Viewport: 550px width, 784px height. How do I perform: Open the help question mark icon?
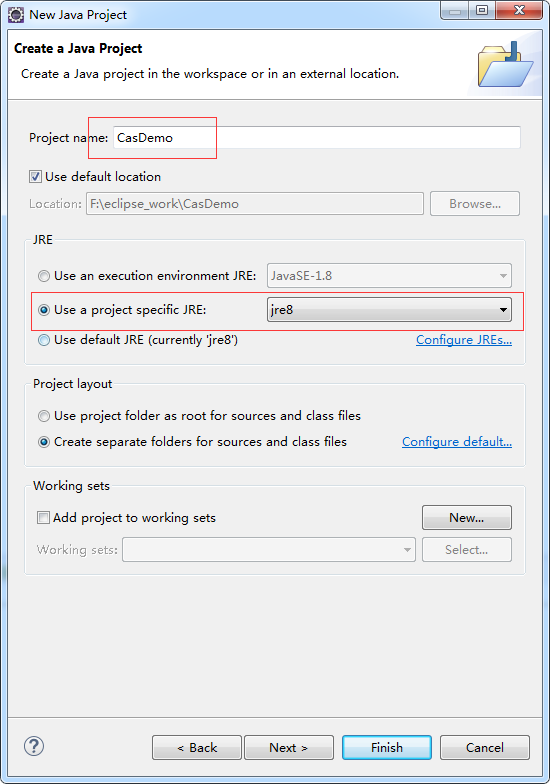tap(34, 746)
